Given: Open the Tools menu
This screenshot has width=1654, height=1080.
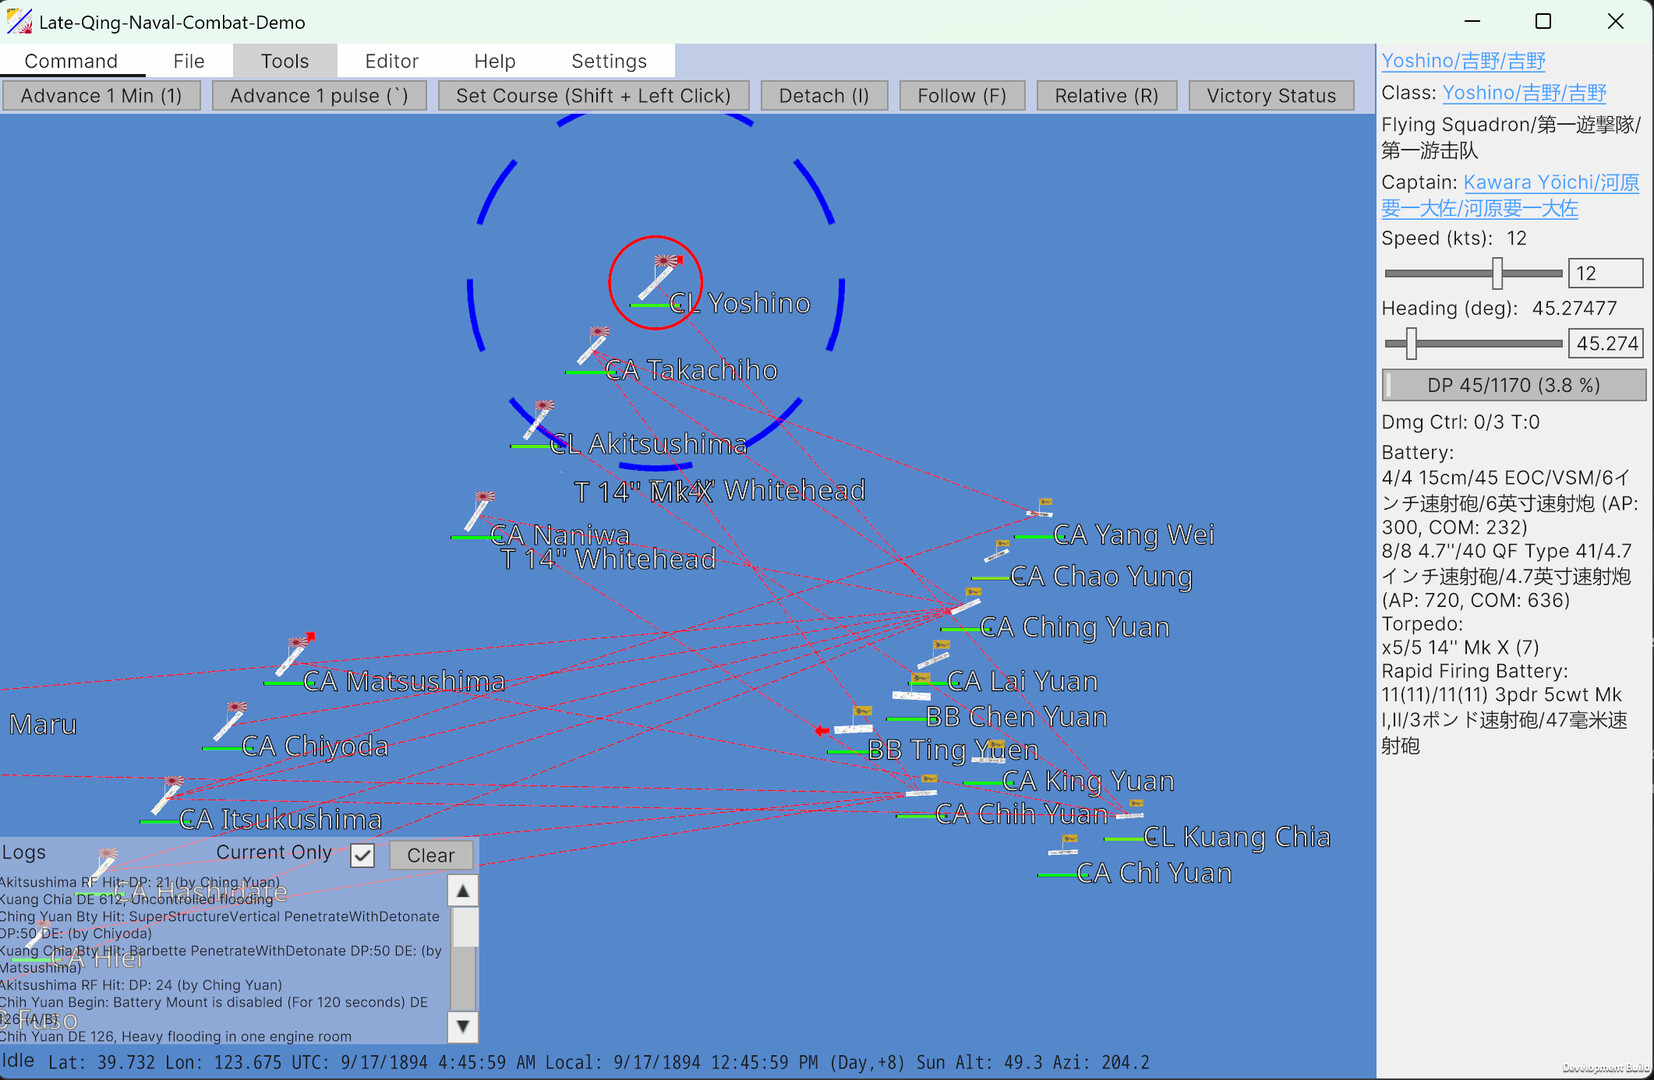Looking at the screenshot, I should pyautogui.click(x=284, y=60).
